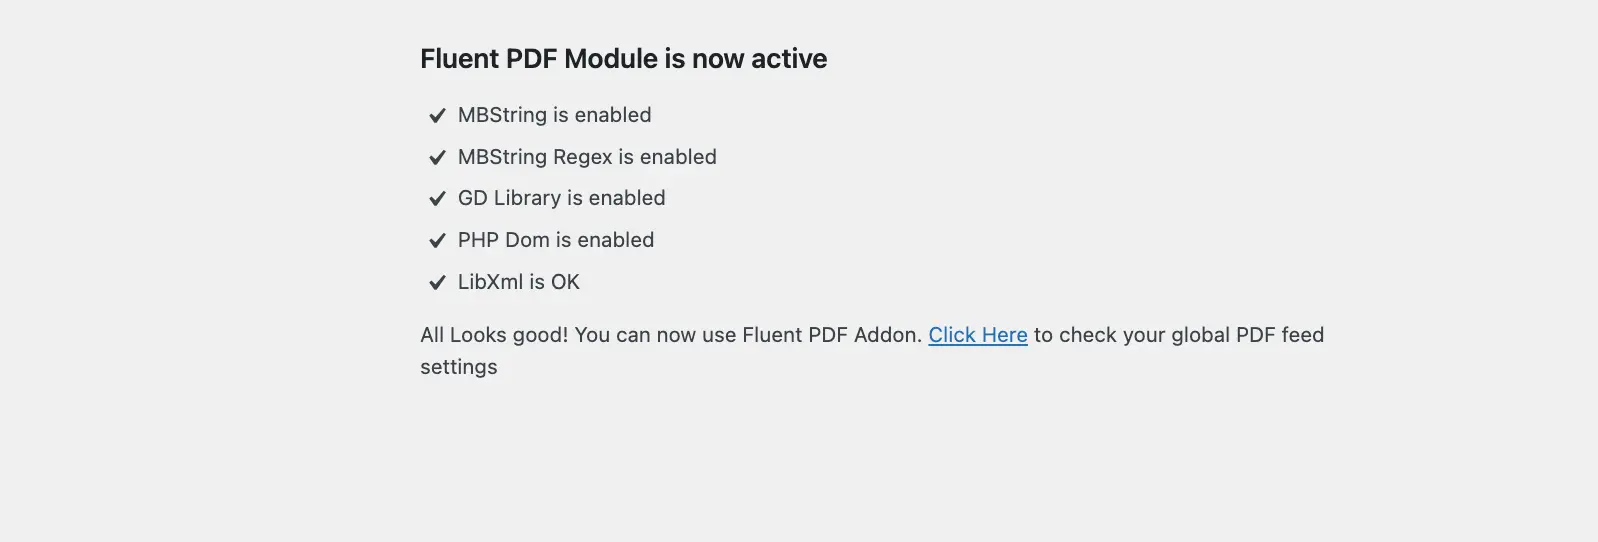Click the PHP Dom checkmark icon
Viewport: 1598px width, 542px height.
437,241
